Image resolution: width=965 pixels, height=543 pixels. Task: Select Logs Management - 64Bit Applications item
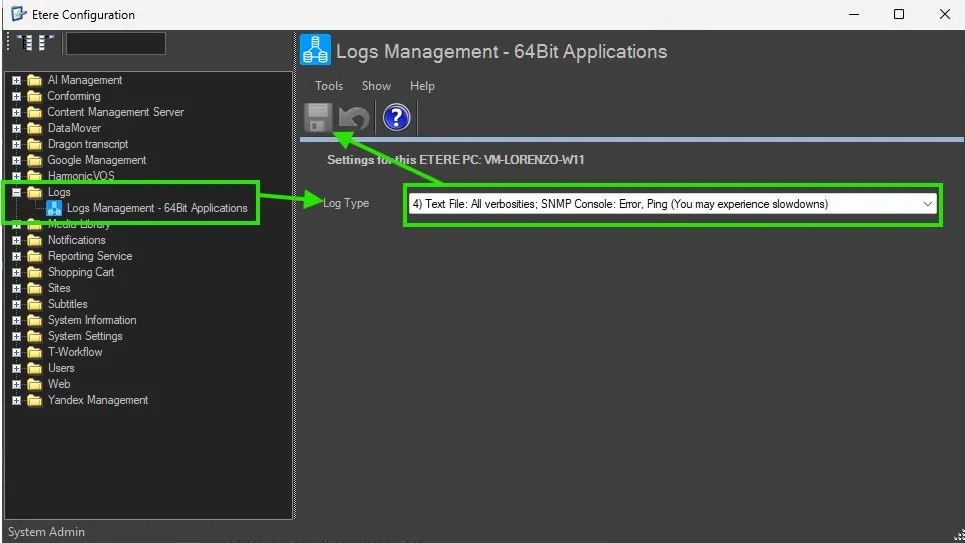tap(157, 208)
